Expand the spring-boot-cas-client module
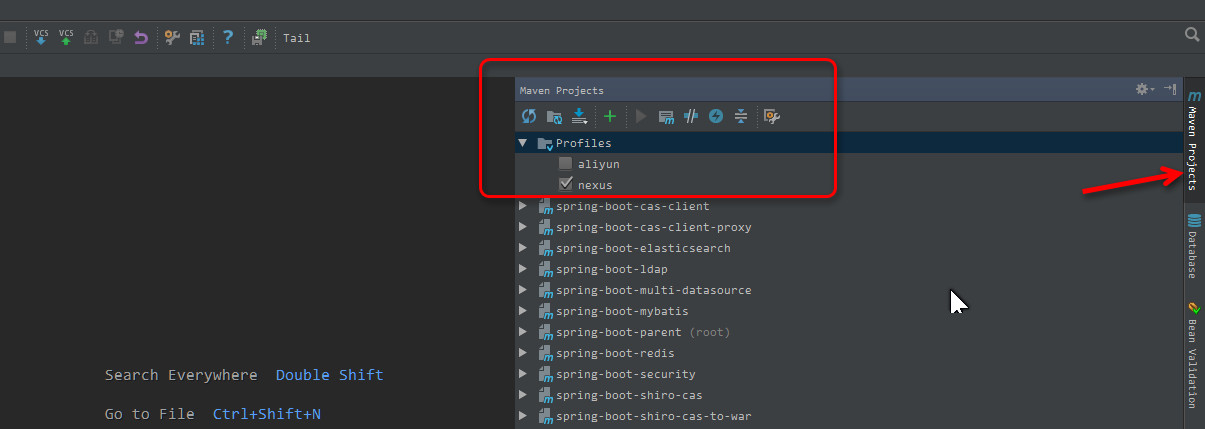The image size is (1205, 429). tap(522, 207)
